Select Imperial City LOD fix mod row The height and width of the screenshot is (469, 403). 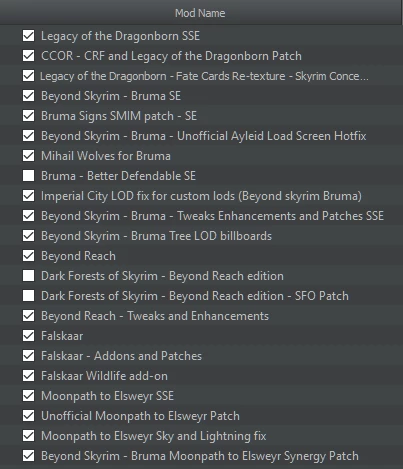point(201,196)
